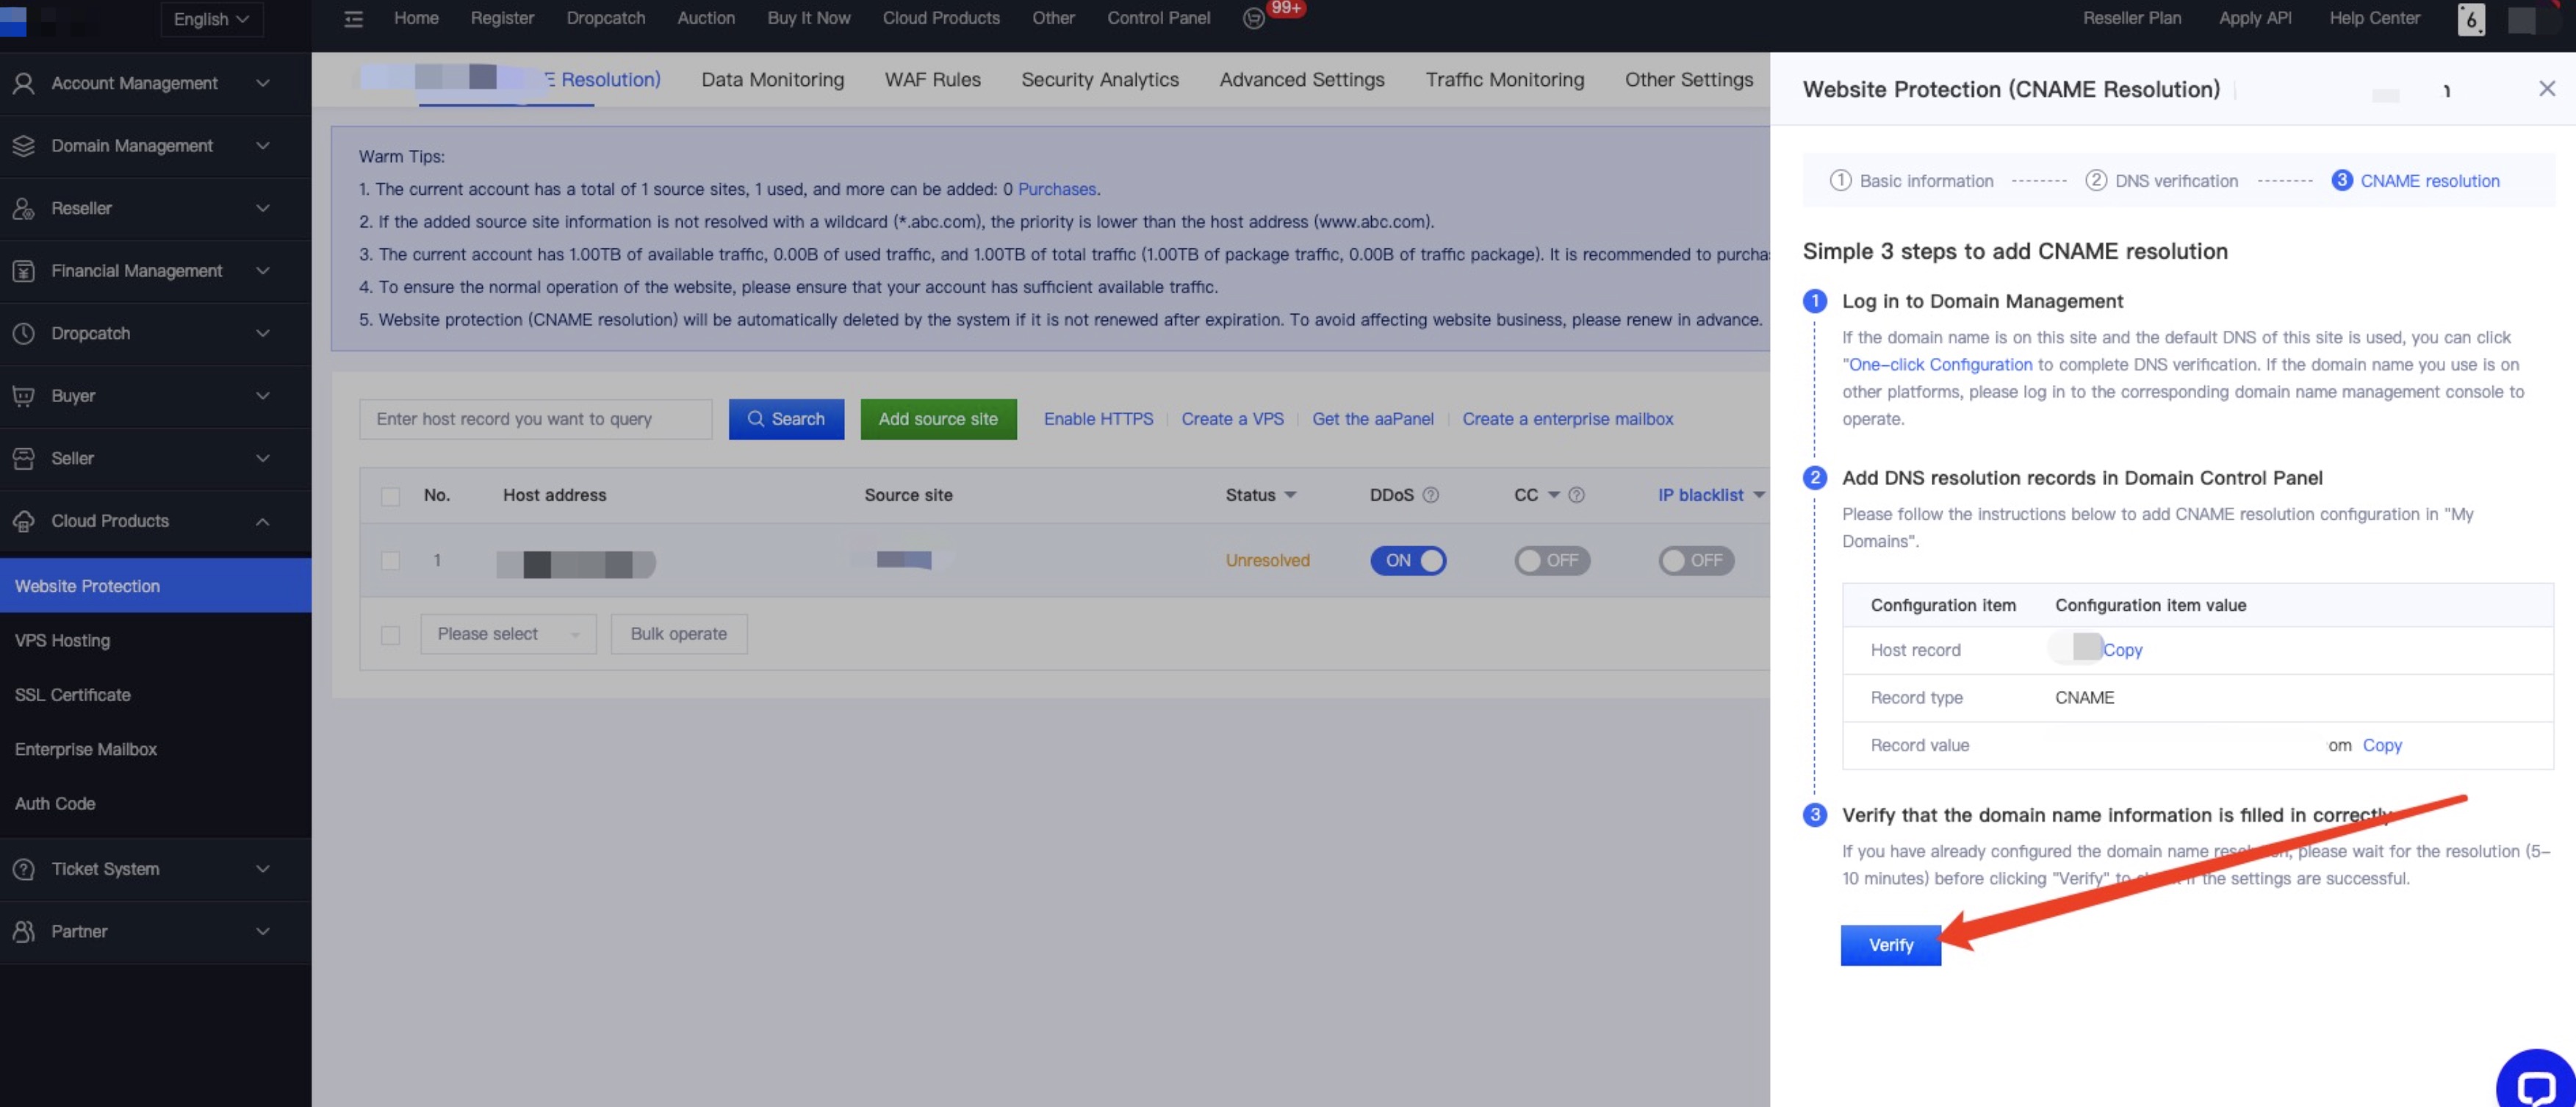Open the IP blacklist column filter arrow
Image resolution: width=2576 pixels, height=1107 pixels.
(x=1759, y=495)
